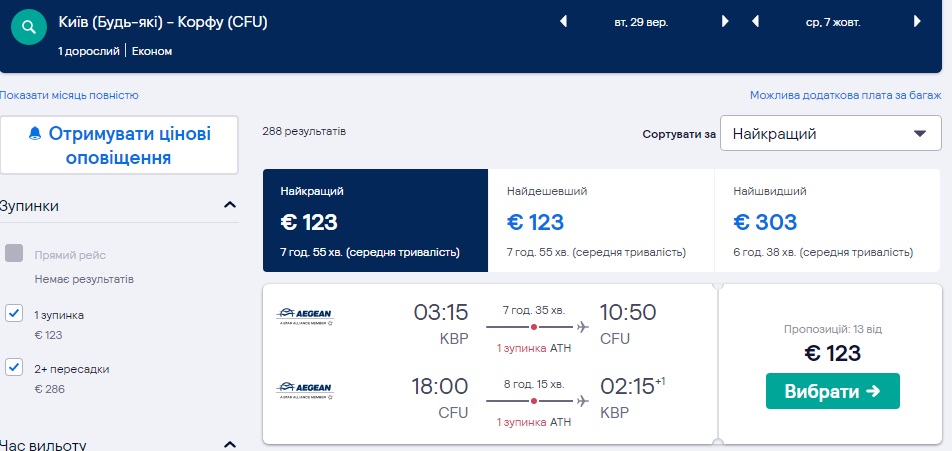Go to next departure date arrow
Screen dimensions: 952x451
(725, 21)
